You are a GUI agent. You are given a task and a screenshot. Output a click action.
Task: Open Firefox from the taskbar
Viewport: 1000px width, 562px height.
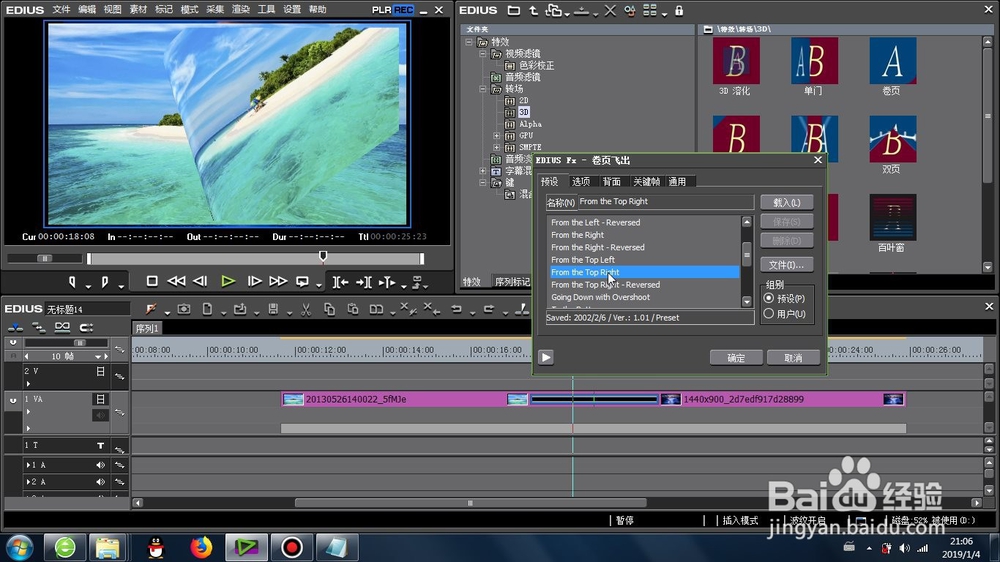202,547
